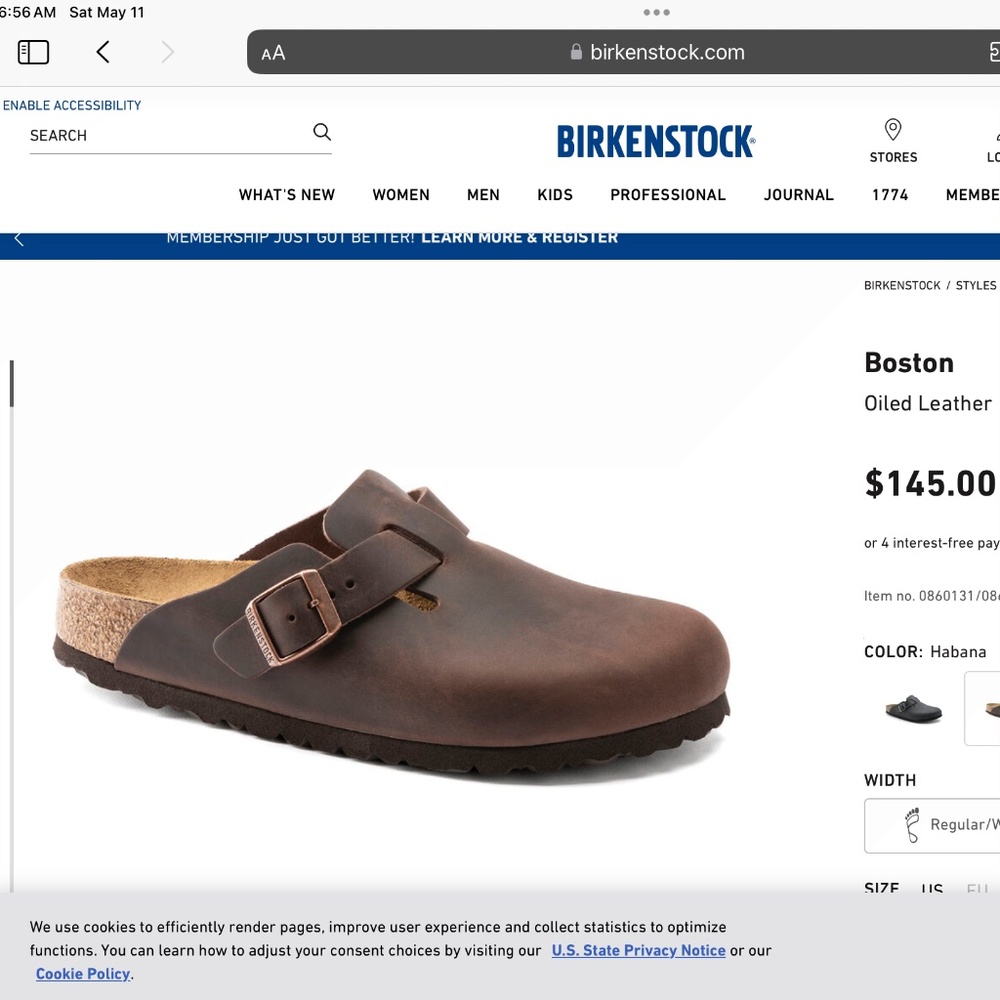Viewport: 1000px width, 1000px height.
Task: Open the Stores locator pin
Action: coord(893,140)
